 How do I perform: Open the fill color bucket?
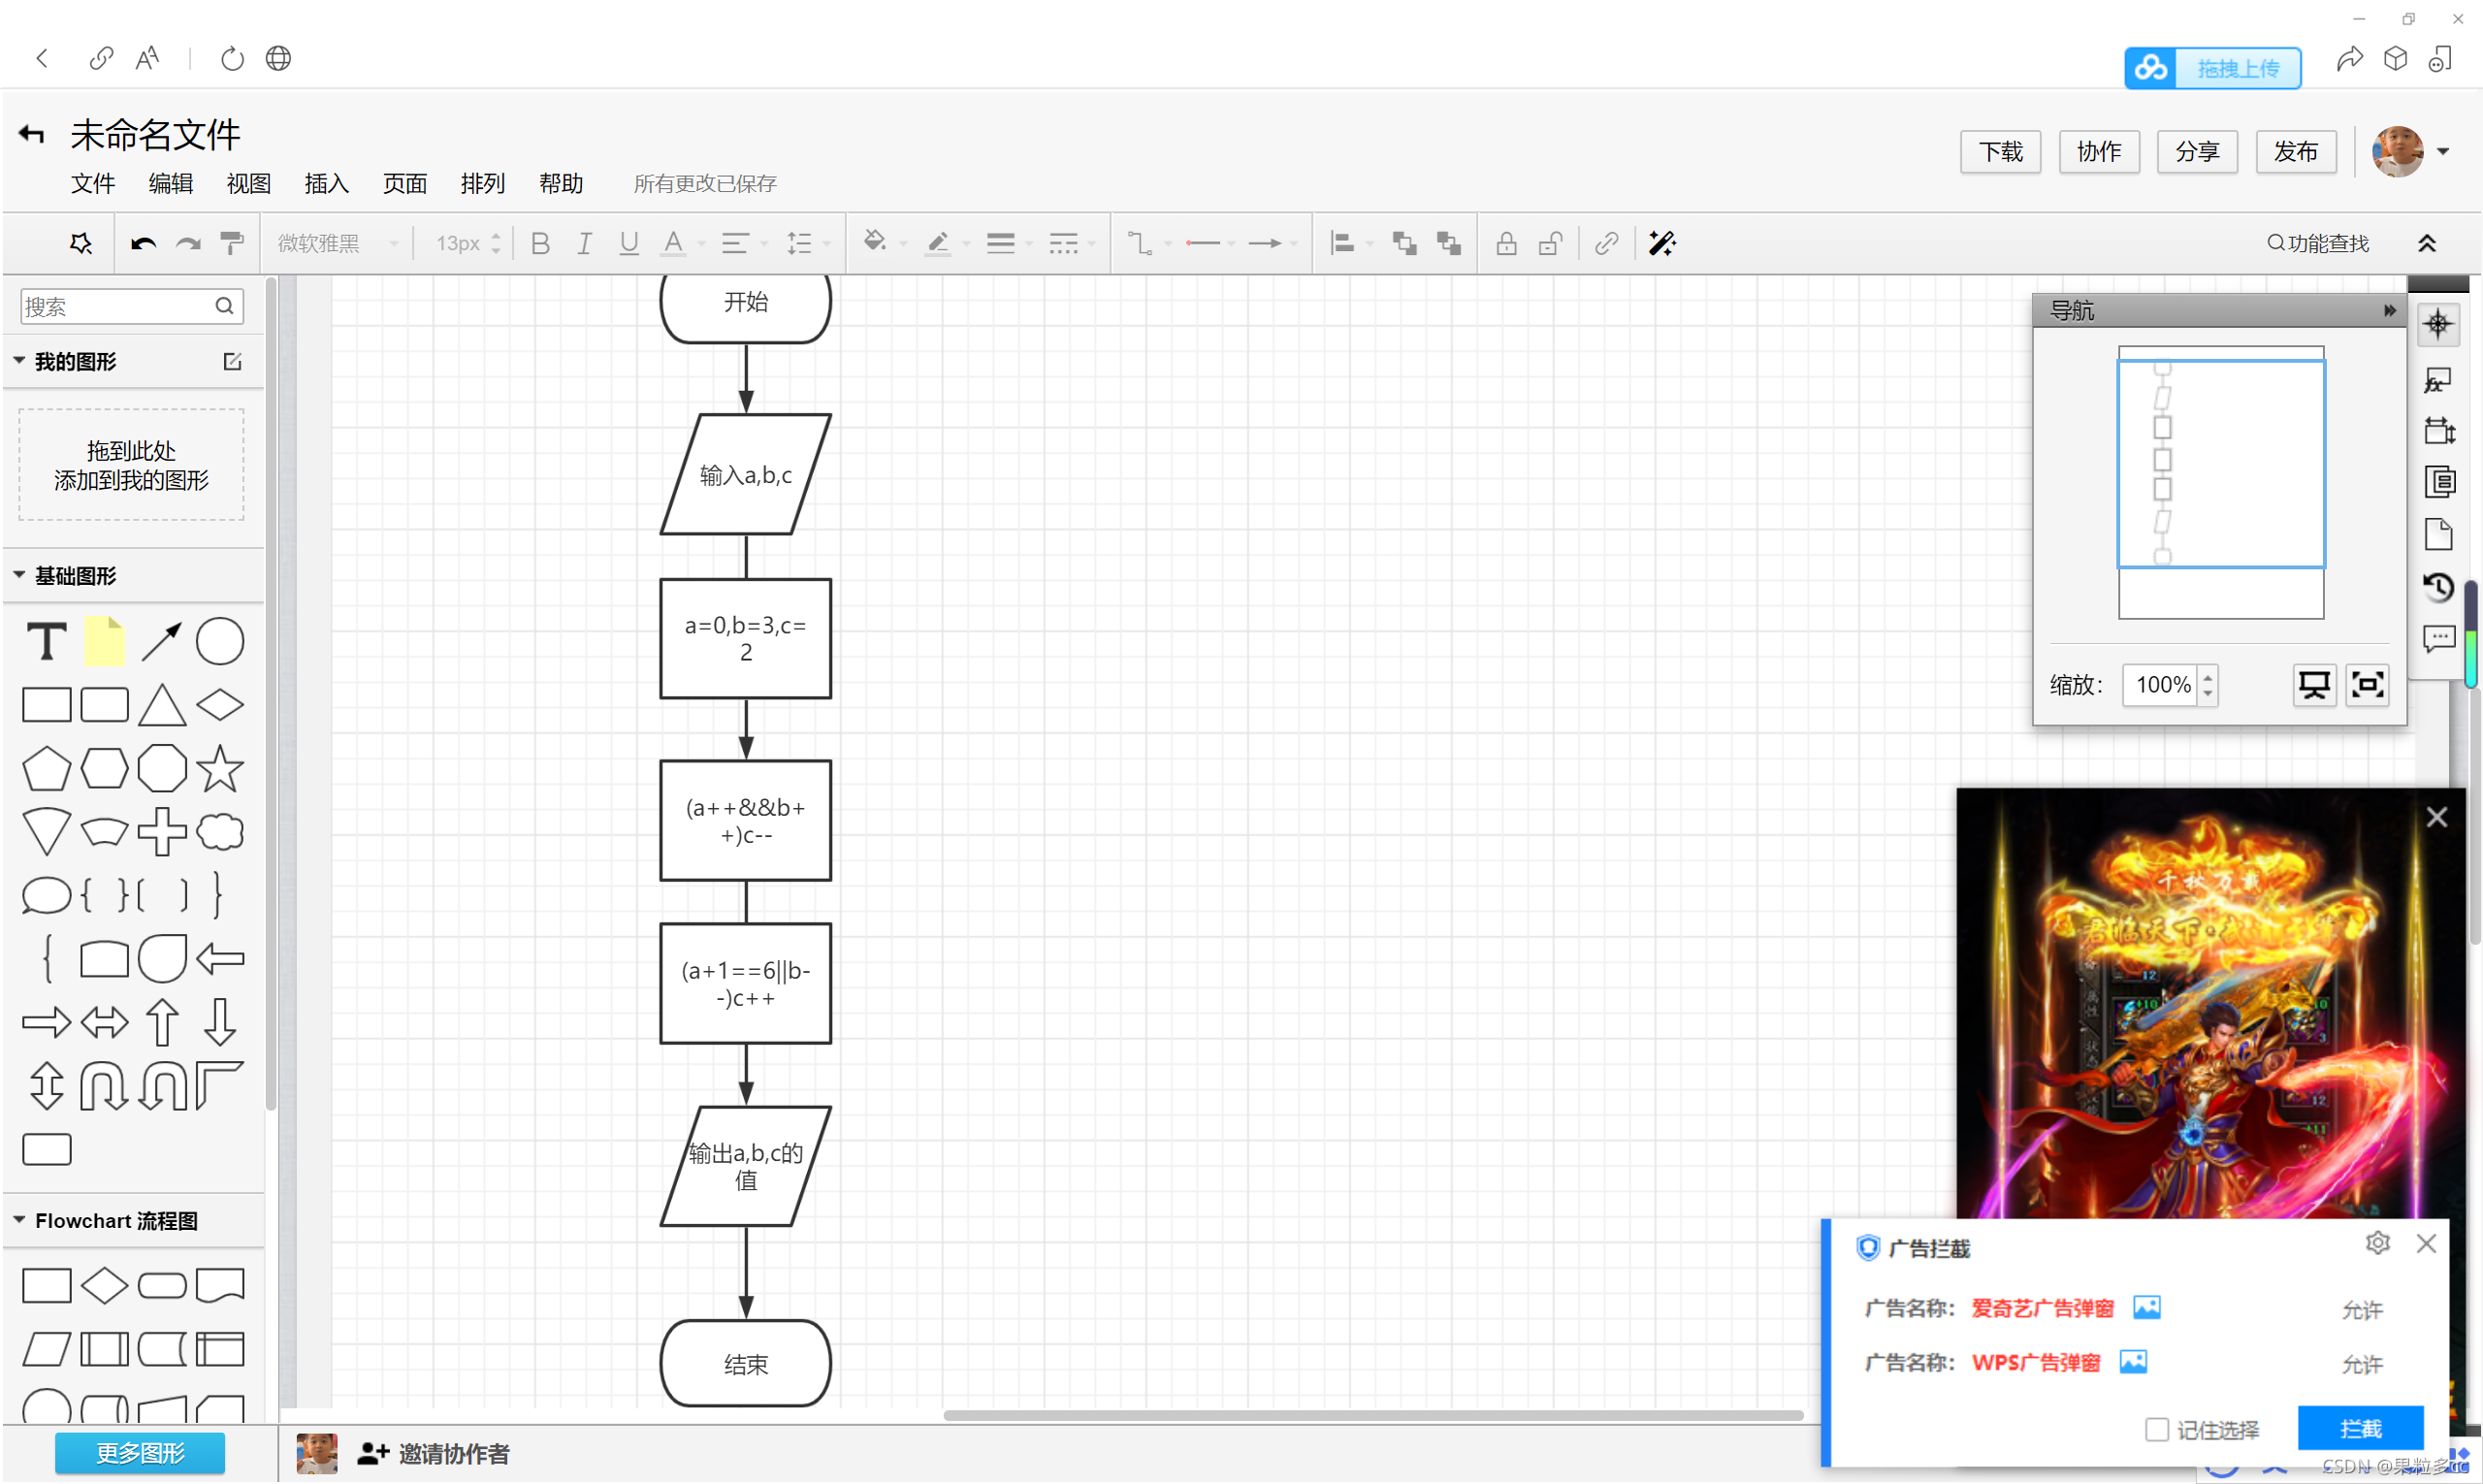(x=875, y=242)
